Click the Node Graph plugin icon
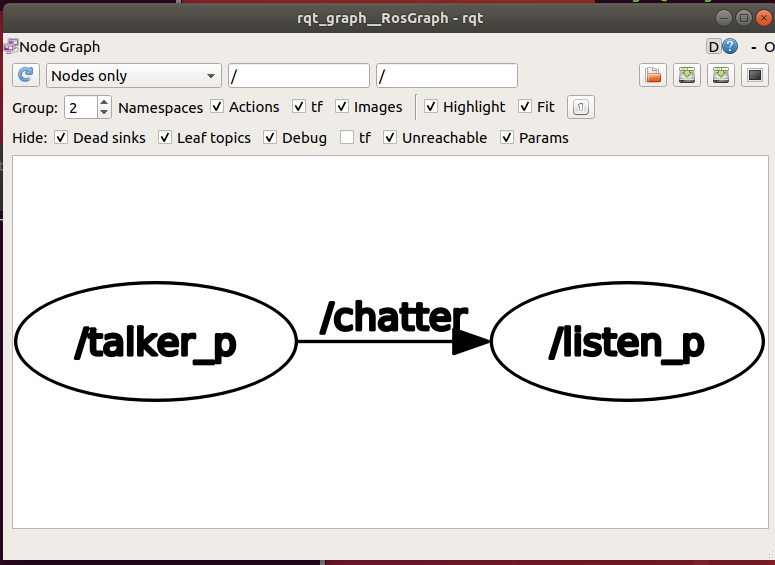 pyautogui.click(x=11, y=46)
